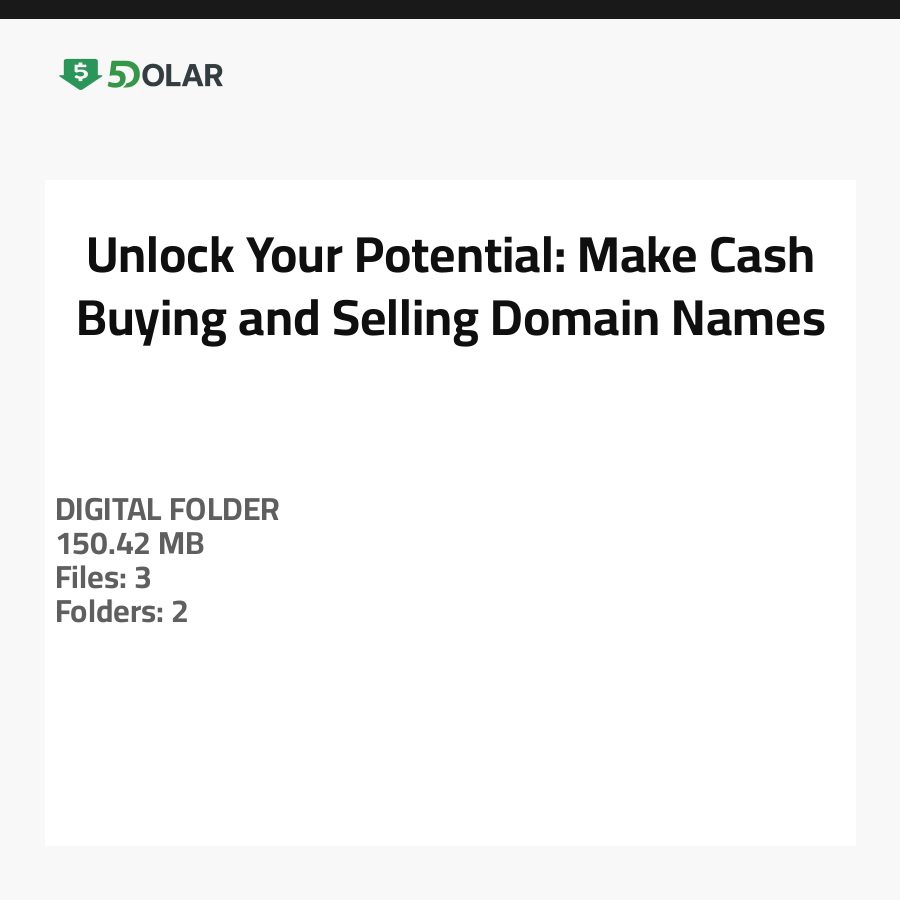Click the DIGITAL FOLDER label
The image size is (900, 900).
click(x=167, y=510)
